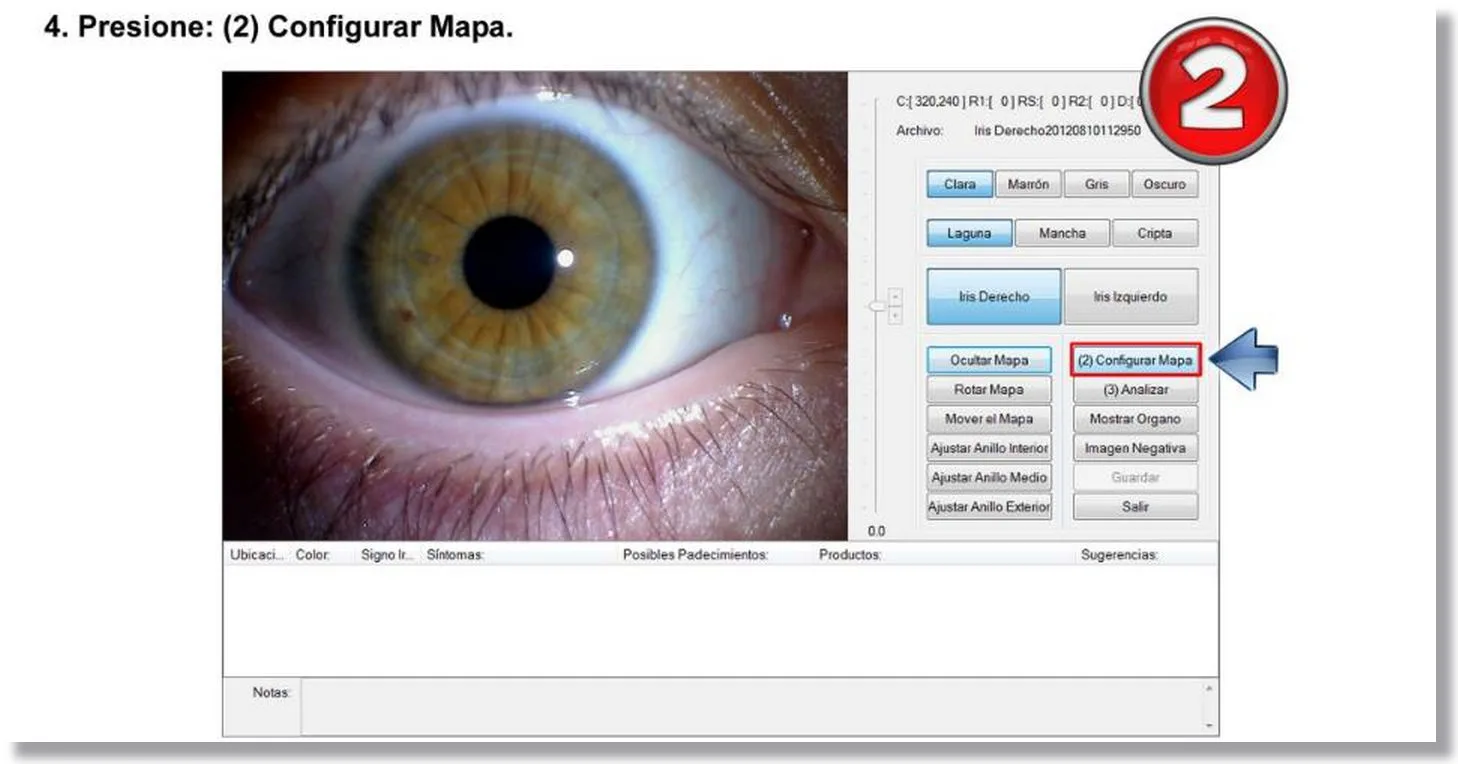The image size is (1458, 764).
Task: Click the file name Iris Derecho20120810112950
Action: point(1056,131)
